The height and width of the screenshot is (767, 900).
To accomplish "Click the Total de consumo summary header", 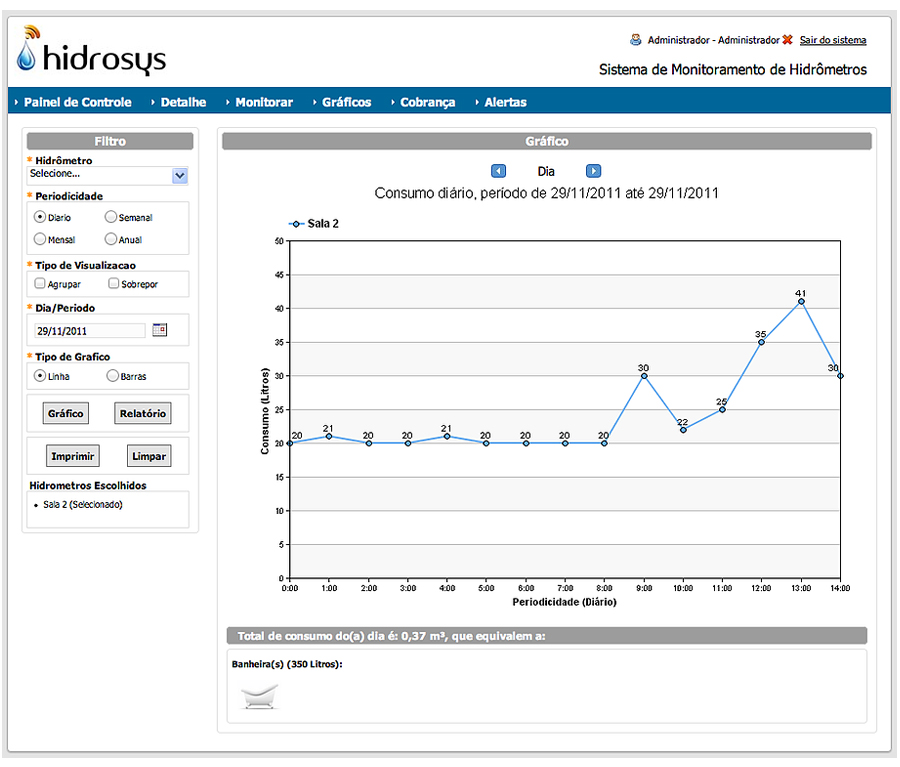I will 546,636.
